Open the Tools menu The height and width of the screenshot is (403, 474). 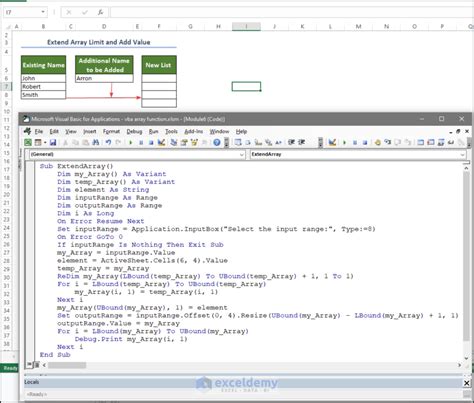pyautogui.click(x=171, y=131)
